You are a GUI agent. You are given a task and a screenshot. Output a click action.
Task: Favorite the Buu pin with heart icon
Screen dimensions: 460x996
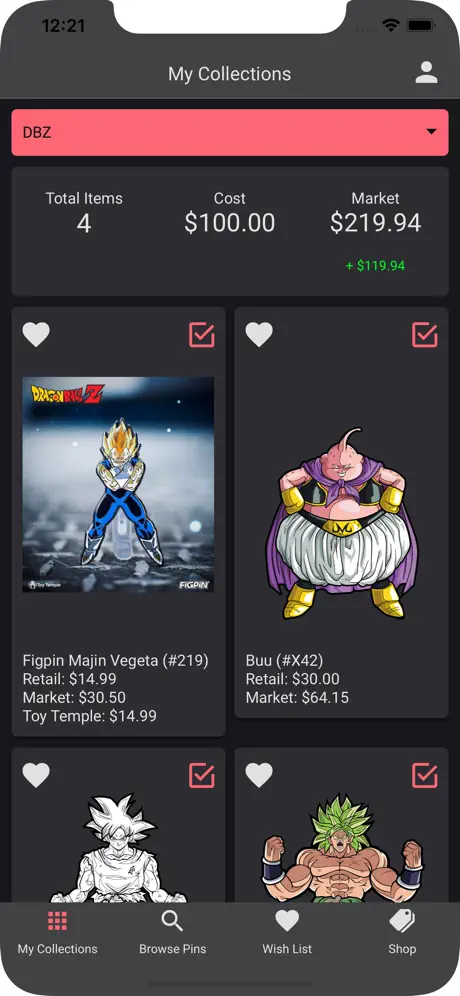259,335
